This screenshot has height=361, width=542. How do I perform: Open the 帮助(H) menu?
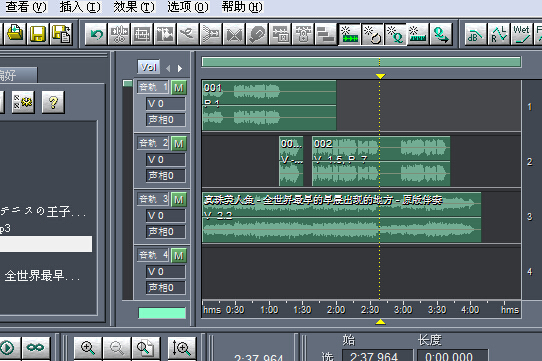point(242,7)
